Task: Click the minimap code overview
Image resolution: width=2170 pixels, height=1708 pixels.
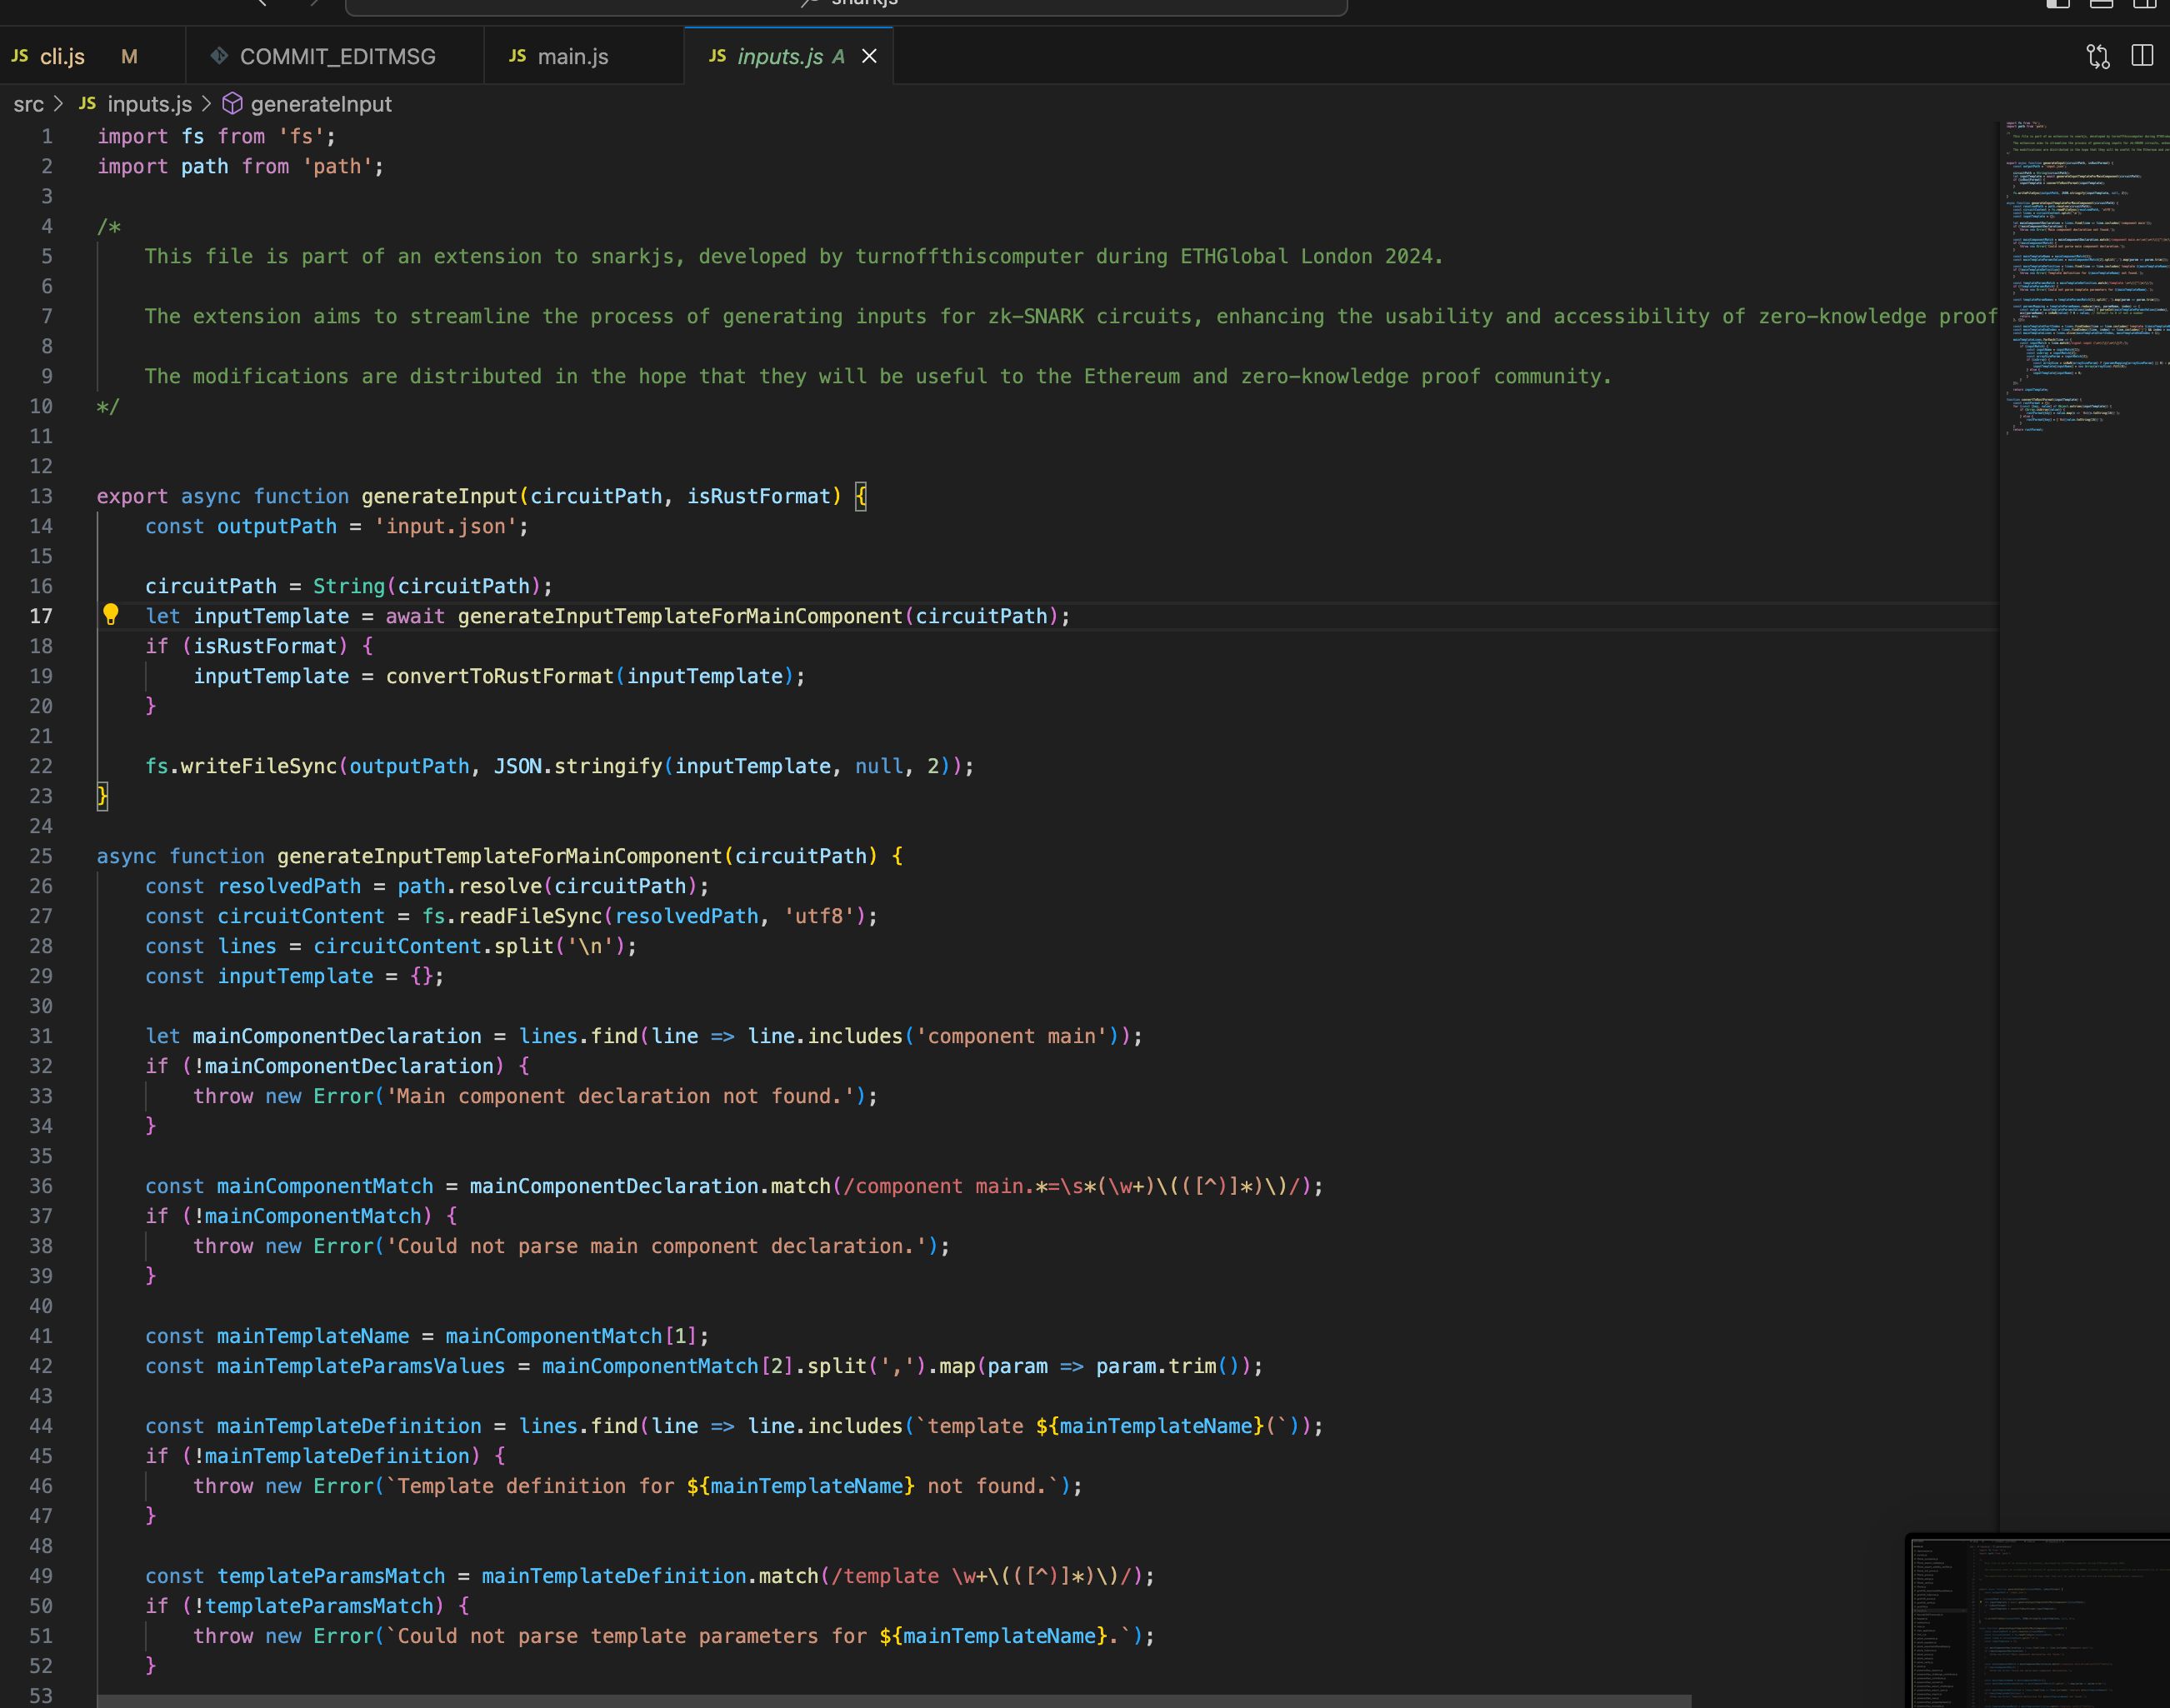Action: click(2084, 280)
